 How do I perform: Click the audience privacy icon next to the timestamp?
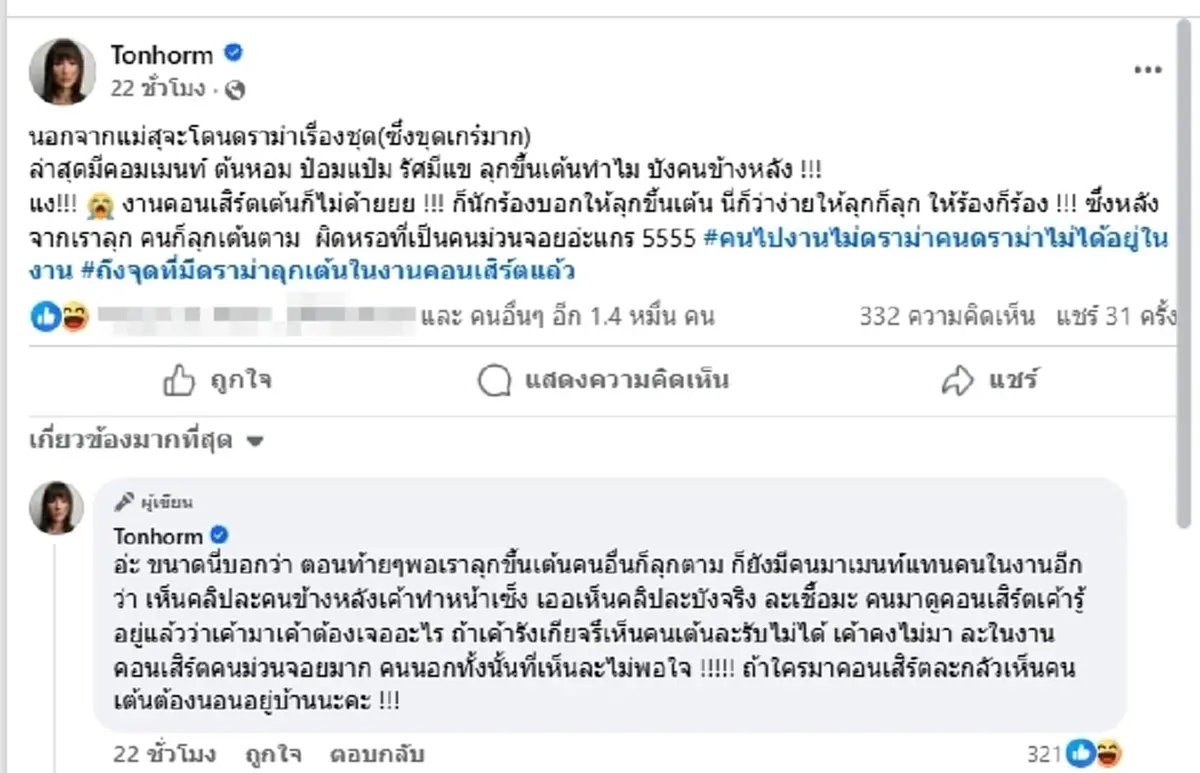coord(233,90)
